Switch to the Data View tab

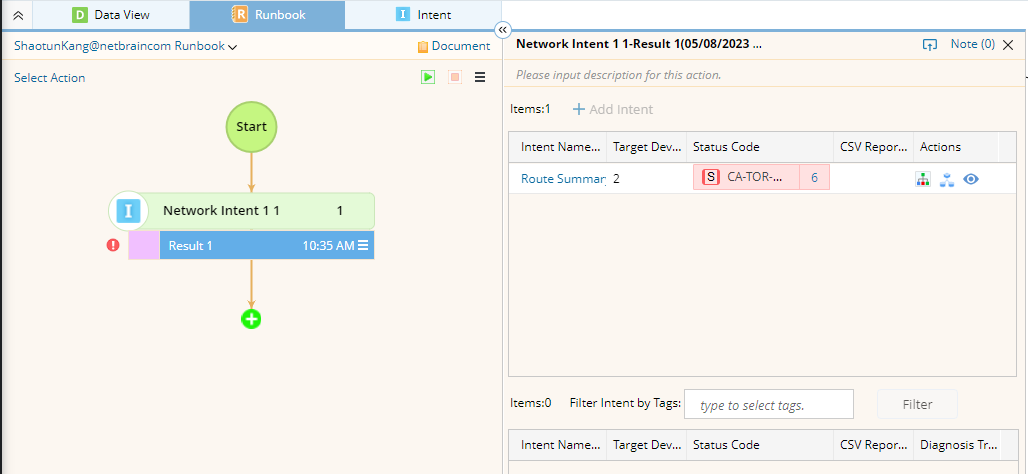[x=110, y=15]
